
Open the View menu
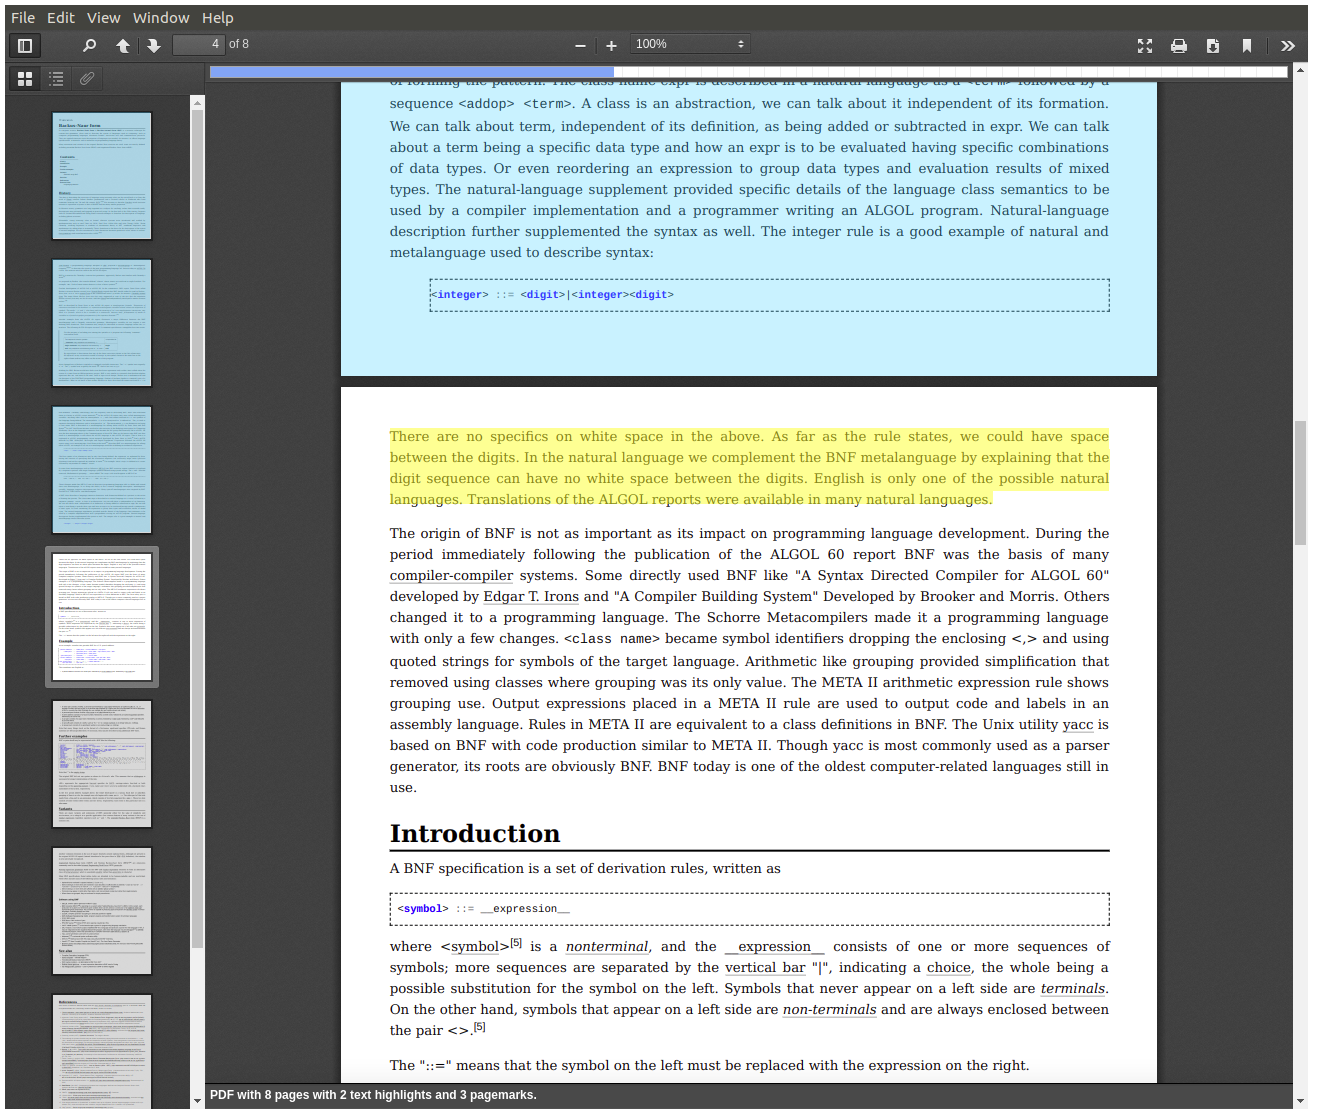click(x=103, y=18)
